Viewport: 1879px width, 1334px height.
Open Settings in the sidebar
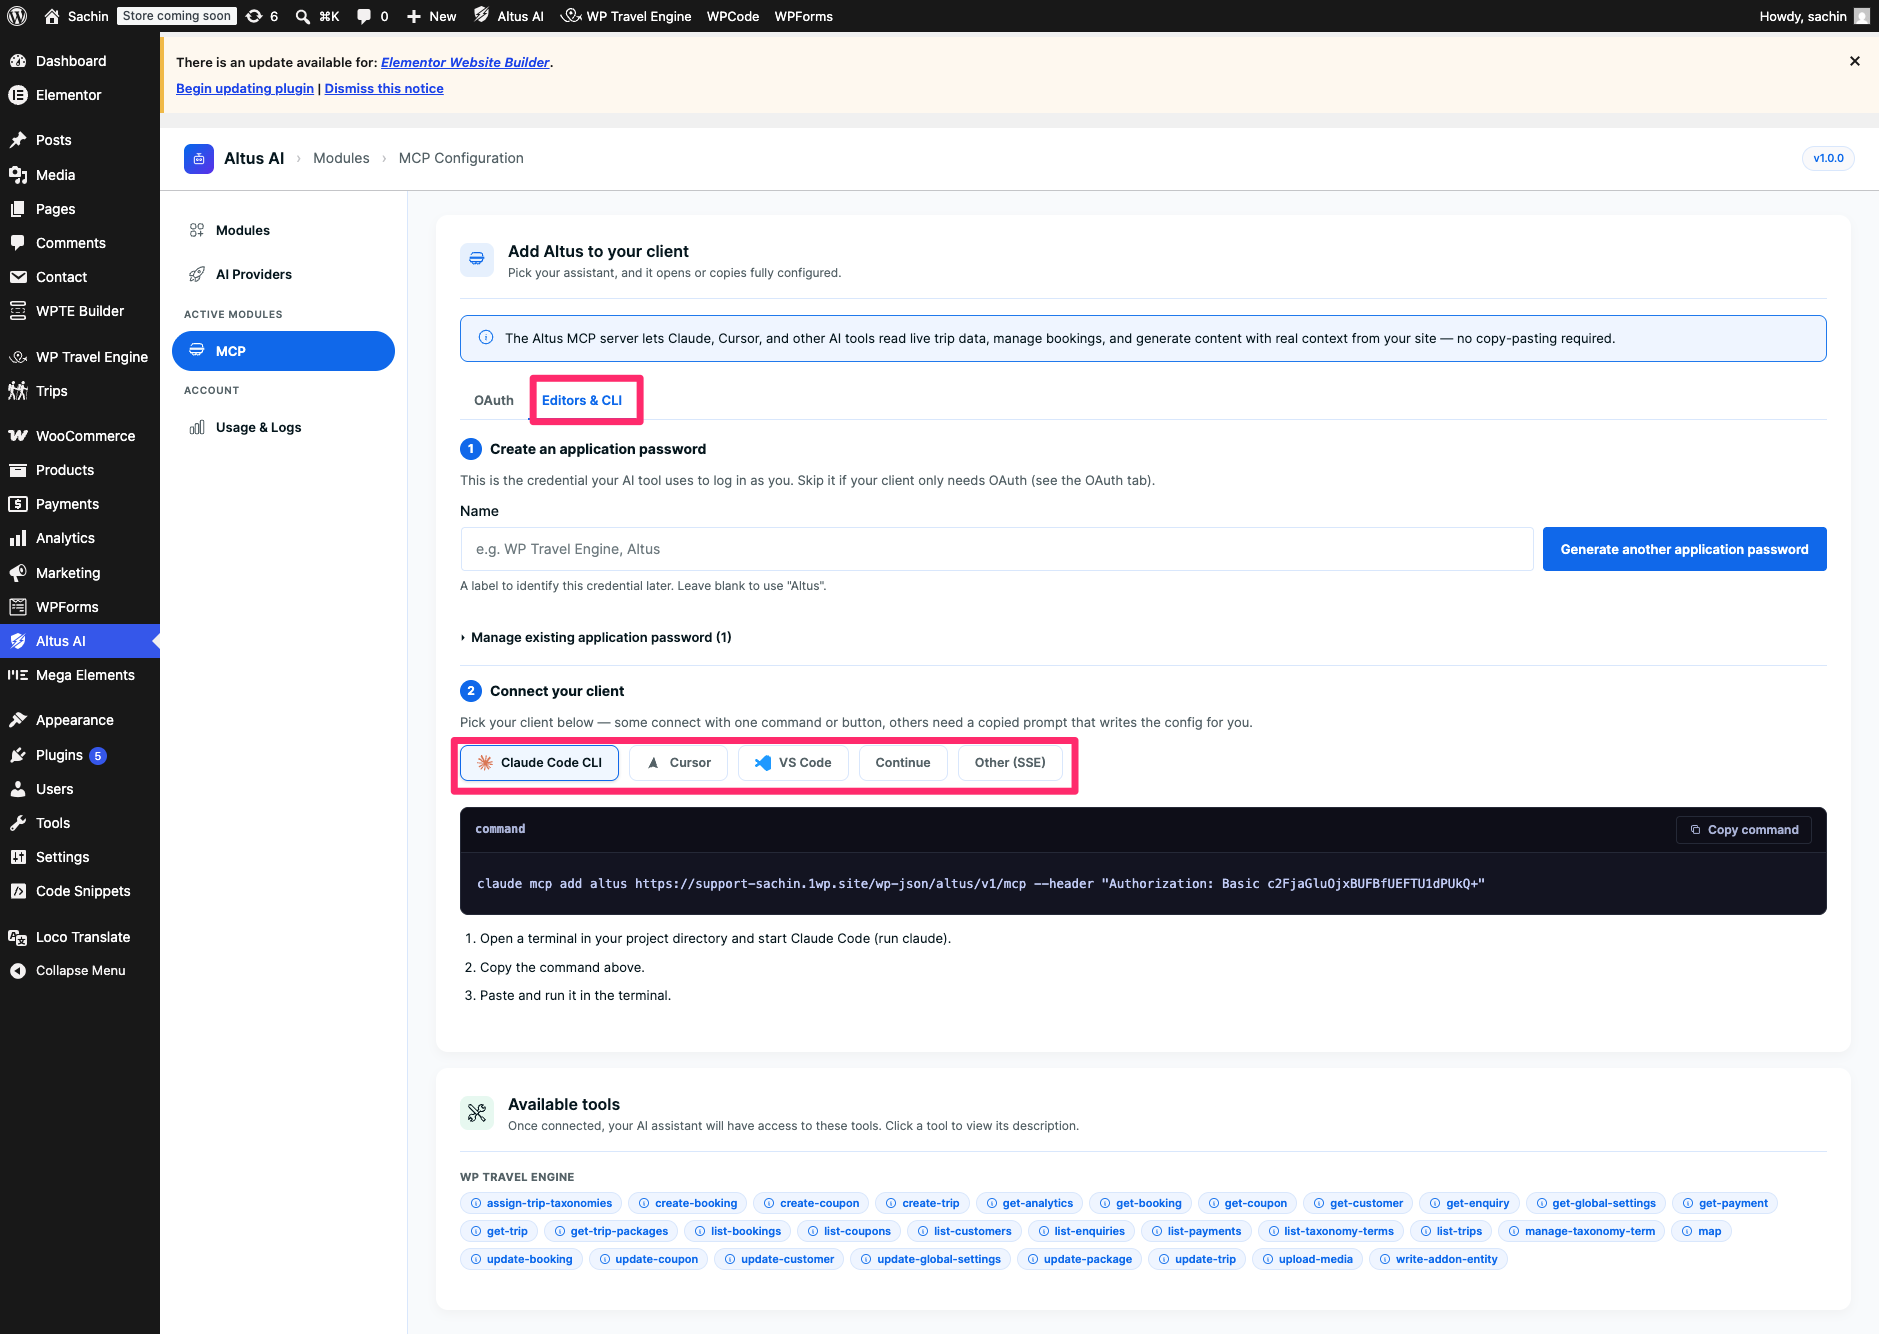80,857
